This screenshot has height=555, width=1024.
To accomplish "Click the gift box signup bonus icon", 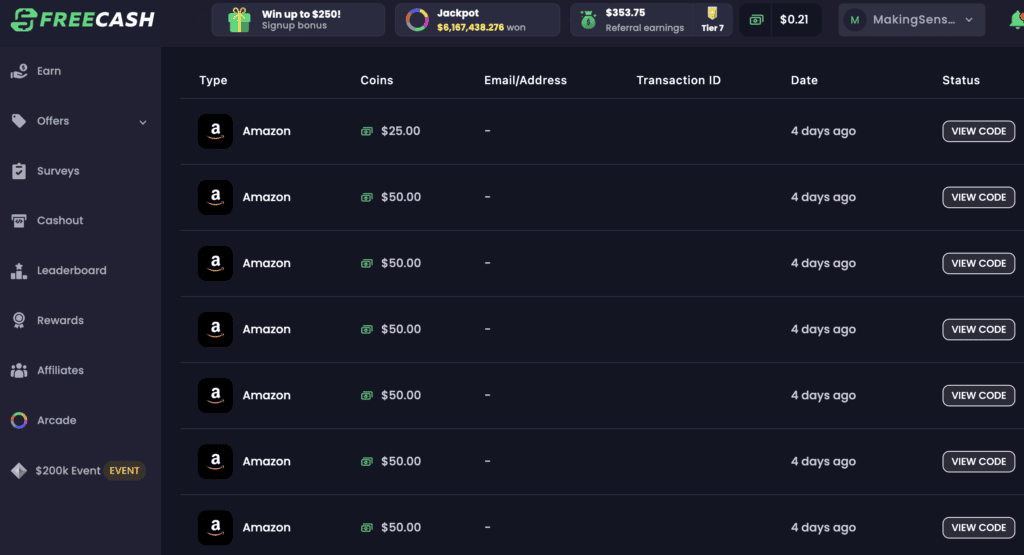I will click(239, 20).
